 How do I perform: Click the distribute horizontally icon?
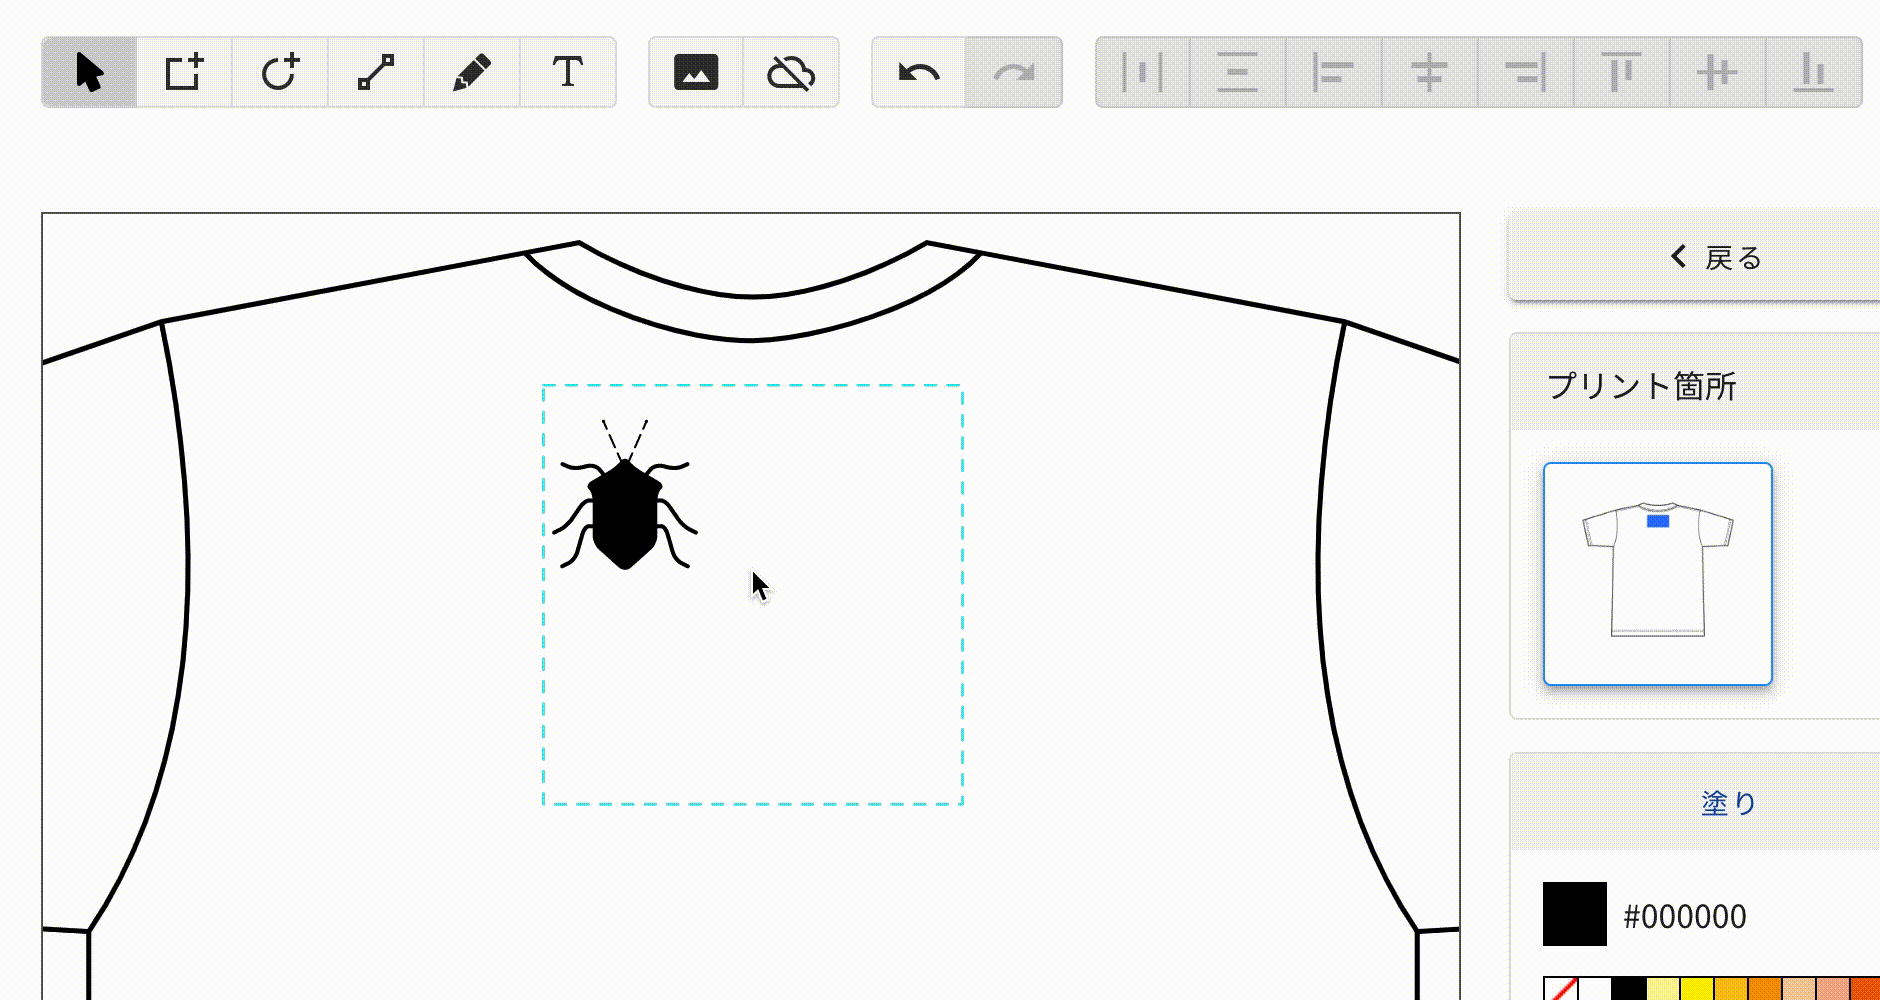[x=1142, y=73]
